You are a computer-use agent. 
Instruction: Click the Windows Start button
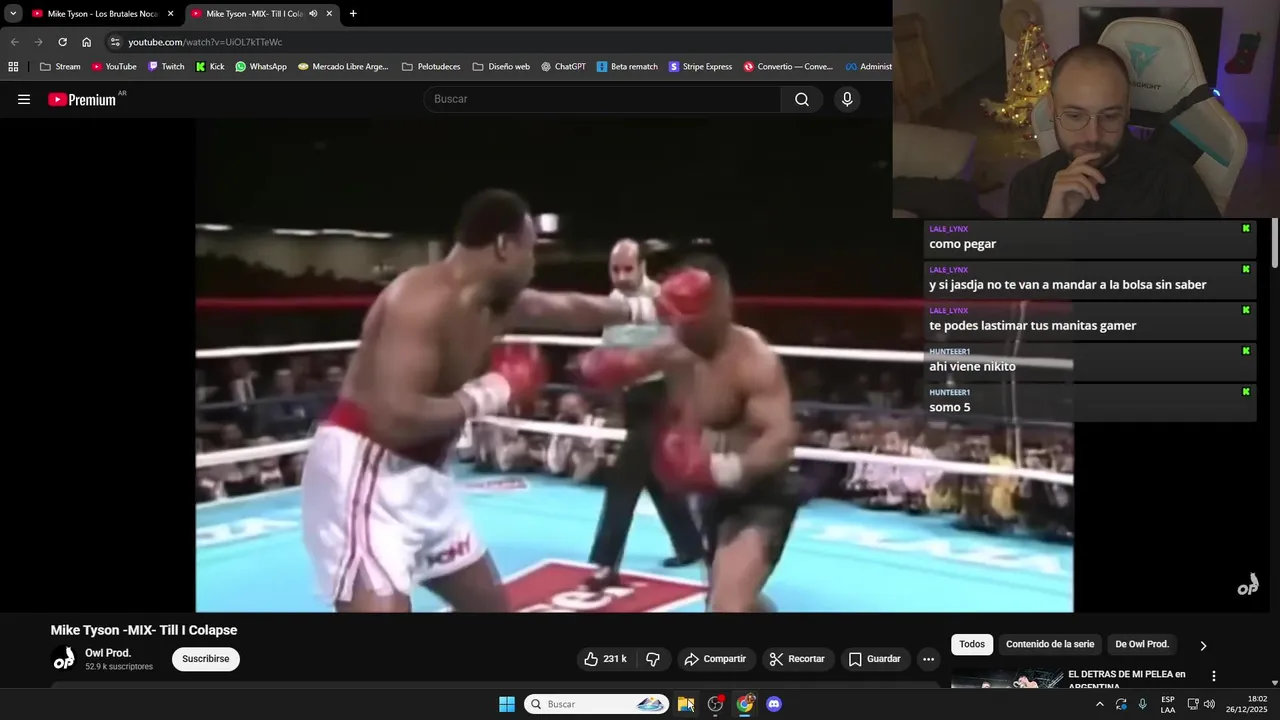point(507,704)
